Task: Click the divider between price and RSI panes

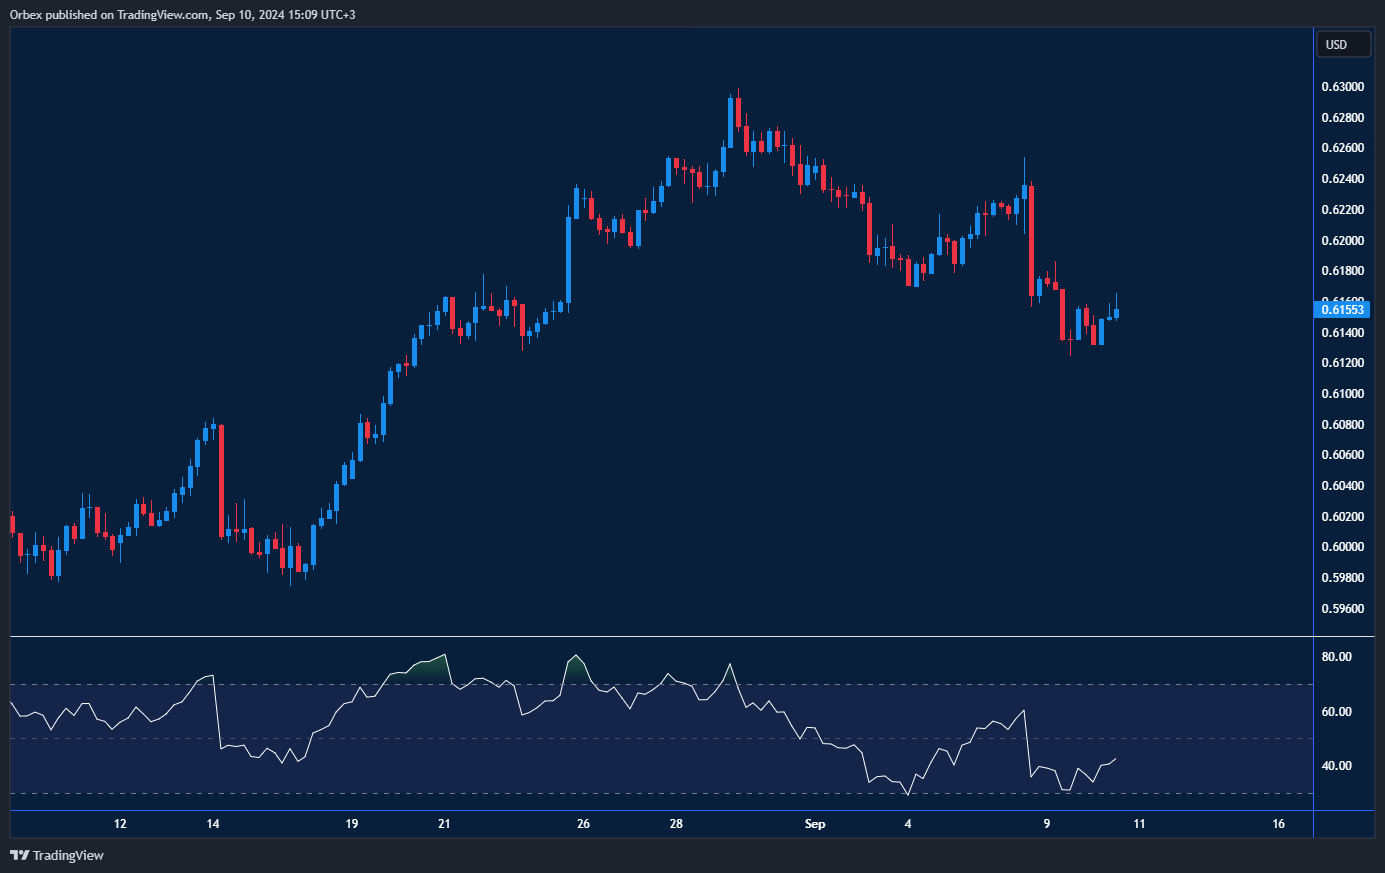Action: [x=660, y=636]
